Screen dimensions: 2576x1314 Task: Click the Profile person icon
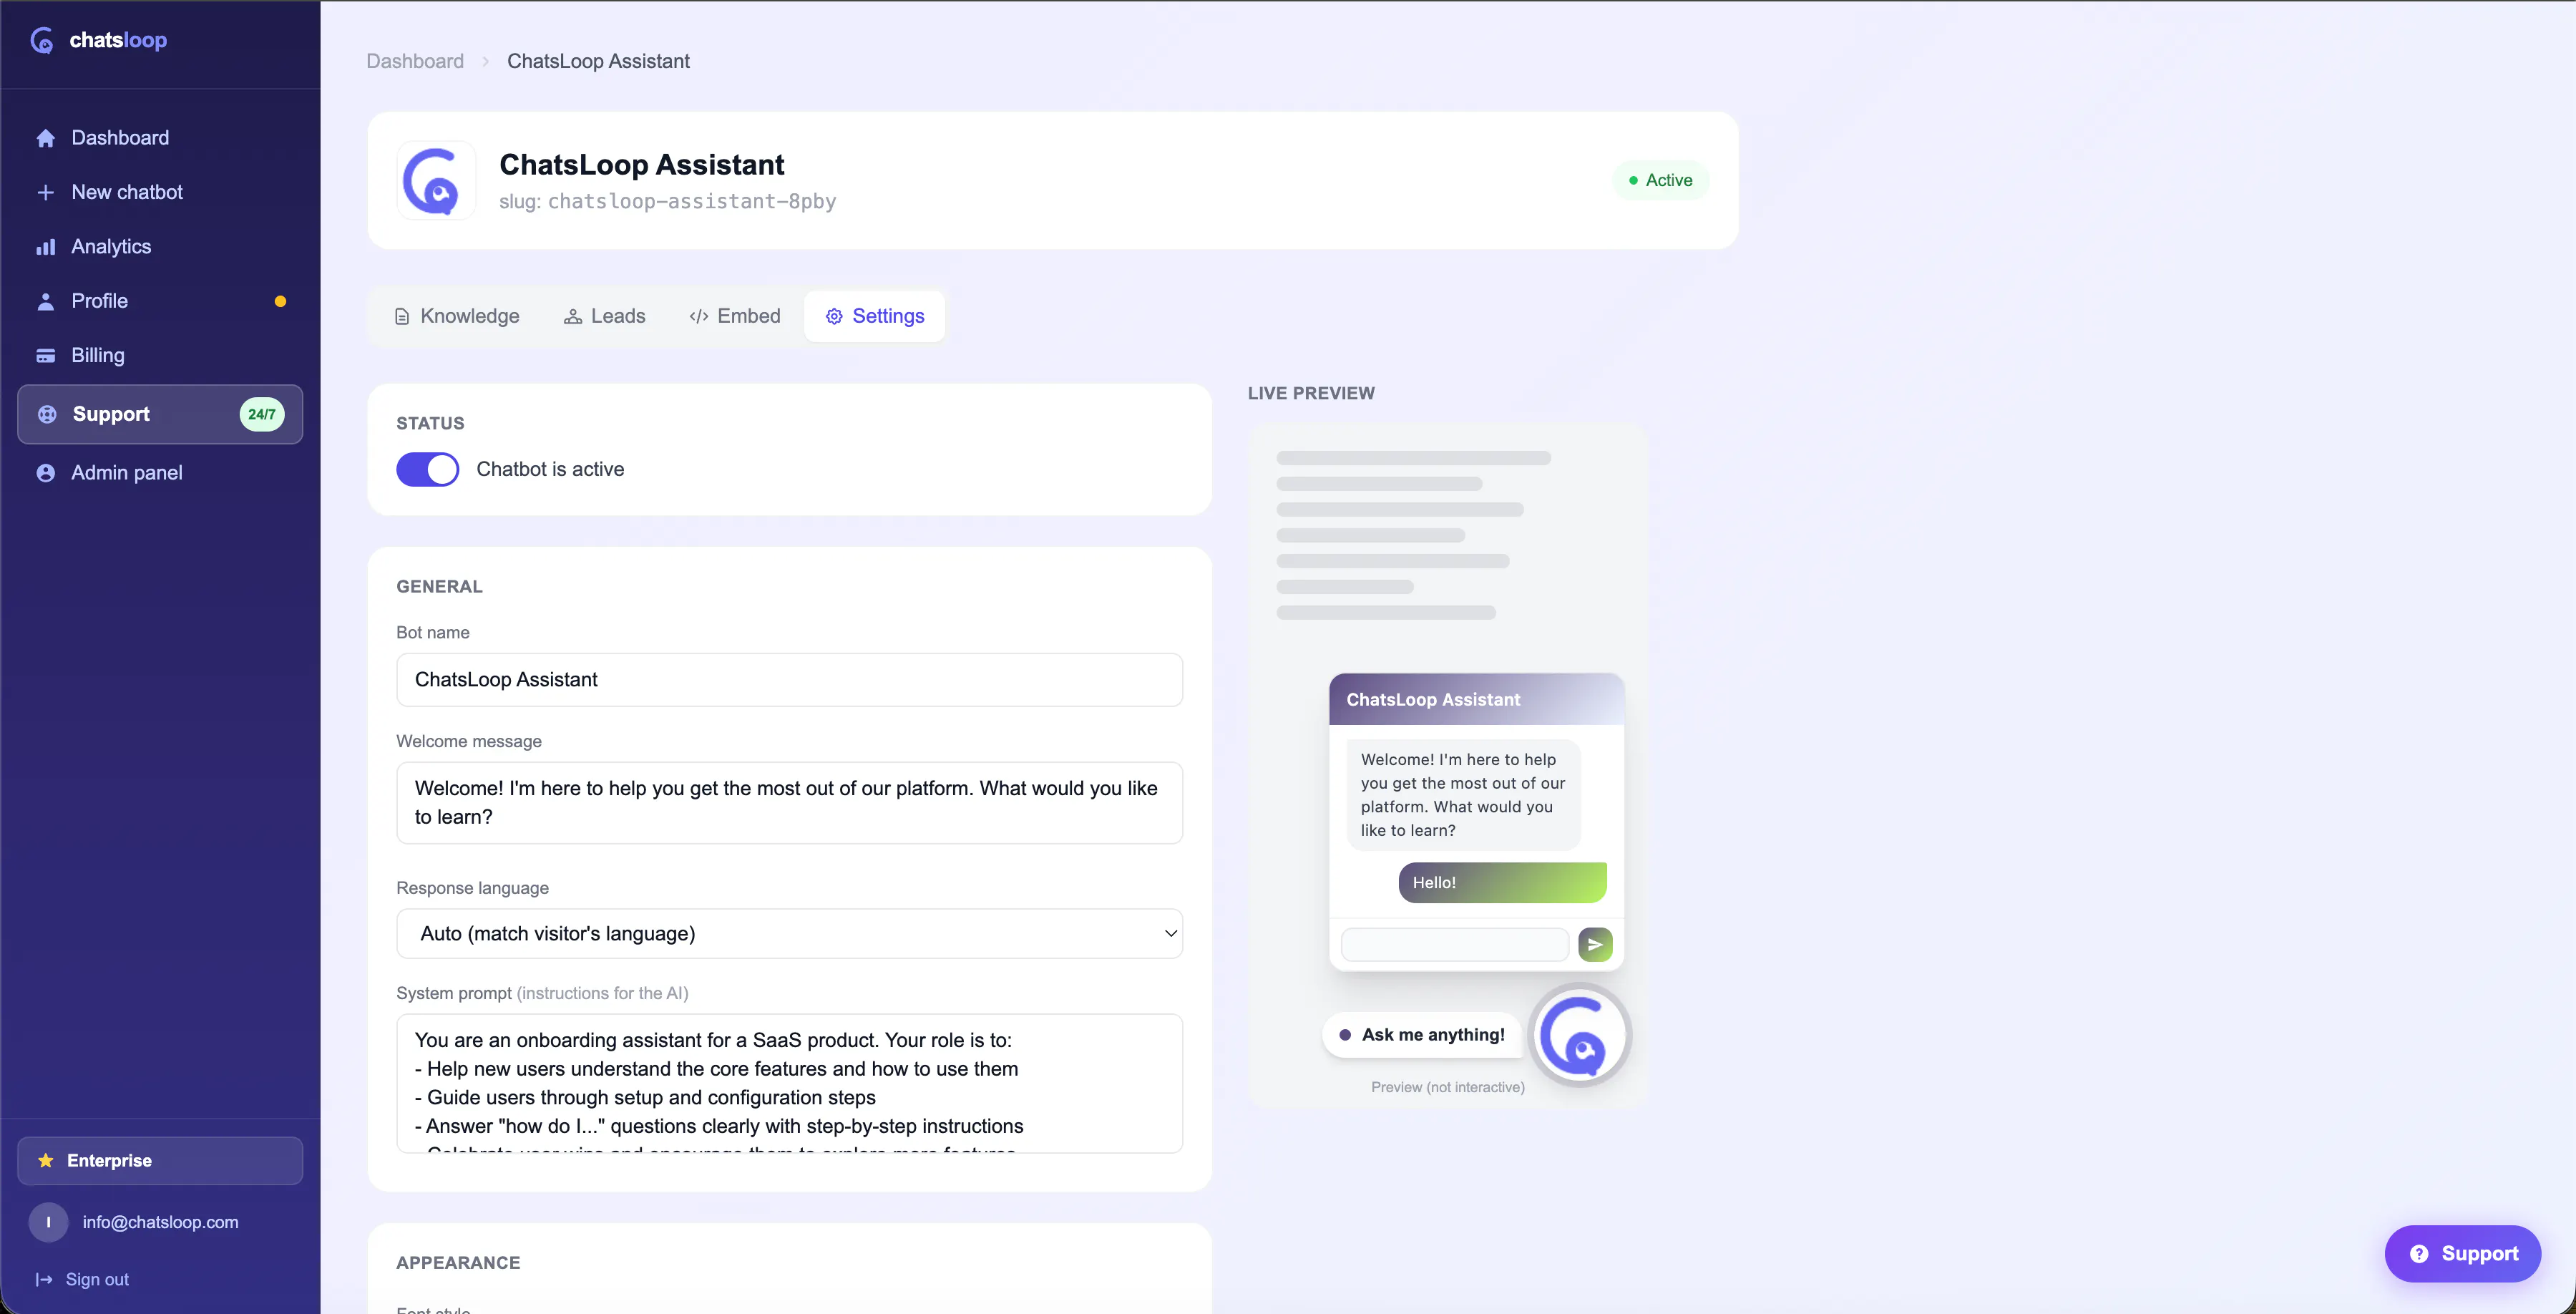click(46, 301)
